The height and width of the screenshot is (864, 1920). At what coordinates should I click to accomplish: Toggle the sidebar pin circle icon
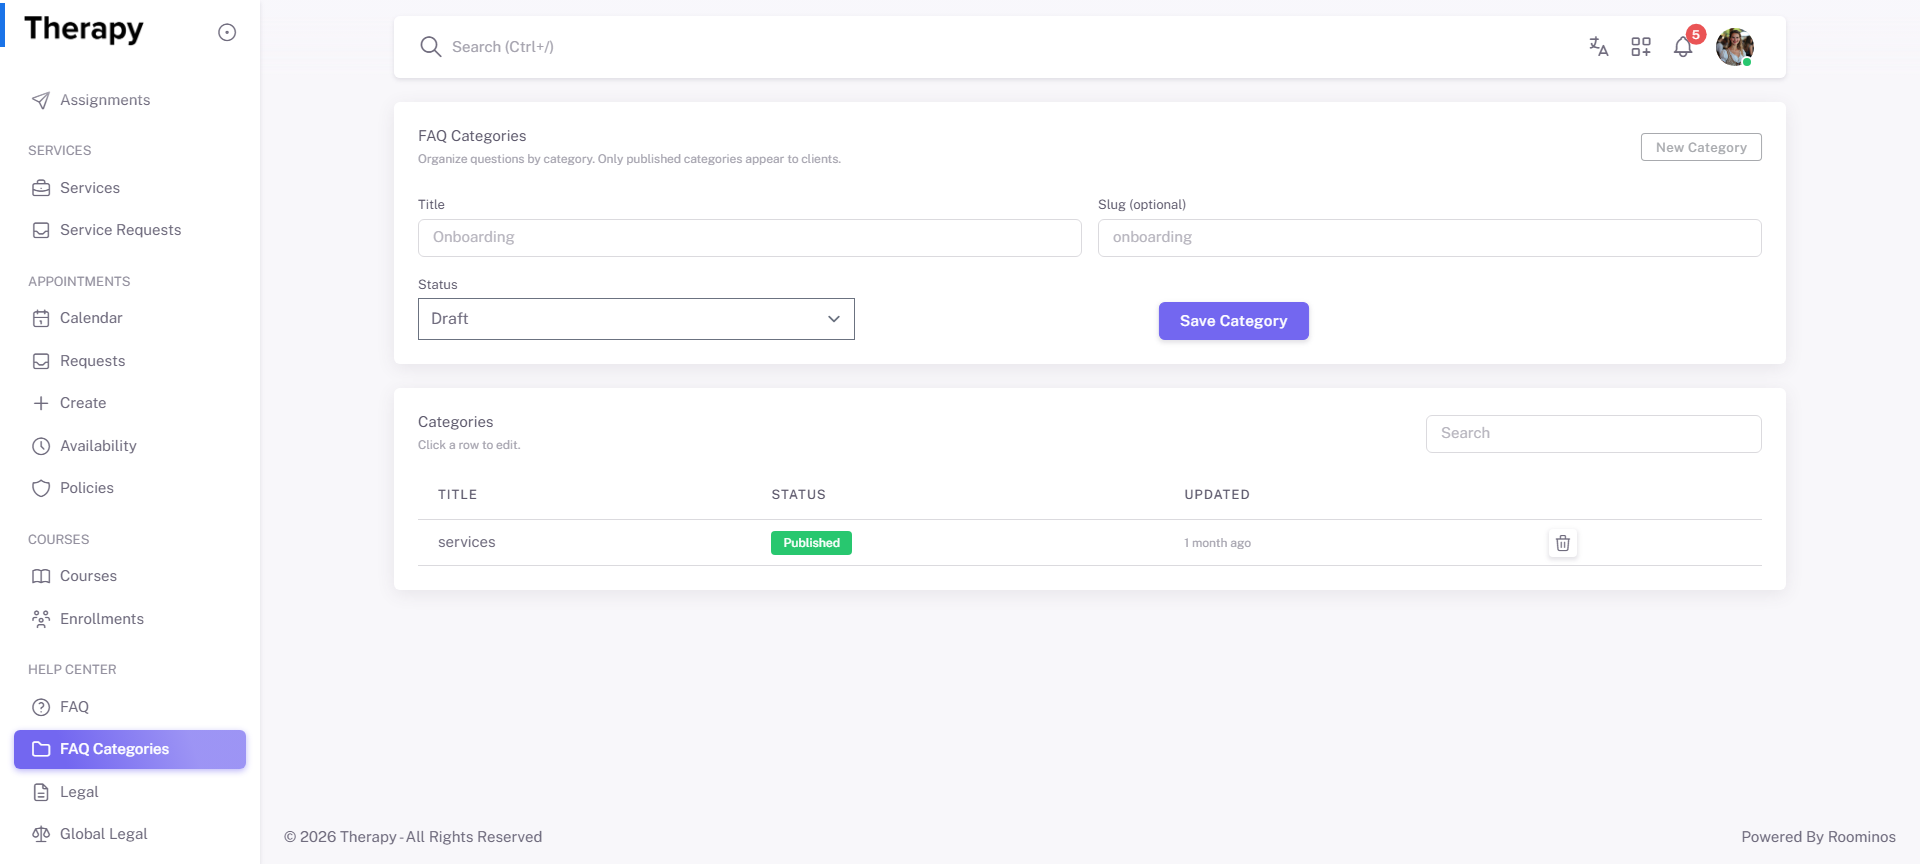point(227,32)
